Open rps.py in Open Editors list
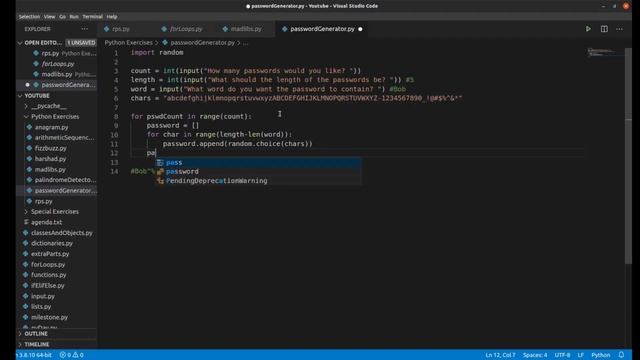Viewport: 640px width, 360px height. pyautogui.click(x=57, y=53)
